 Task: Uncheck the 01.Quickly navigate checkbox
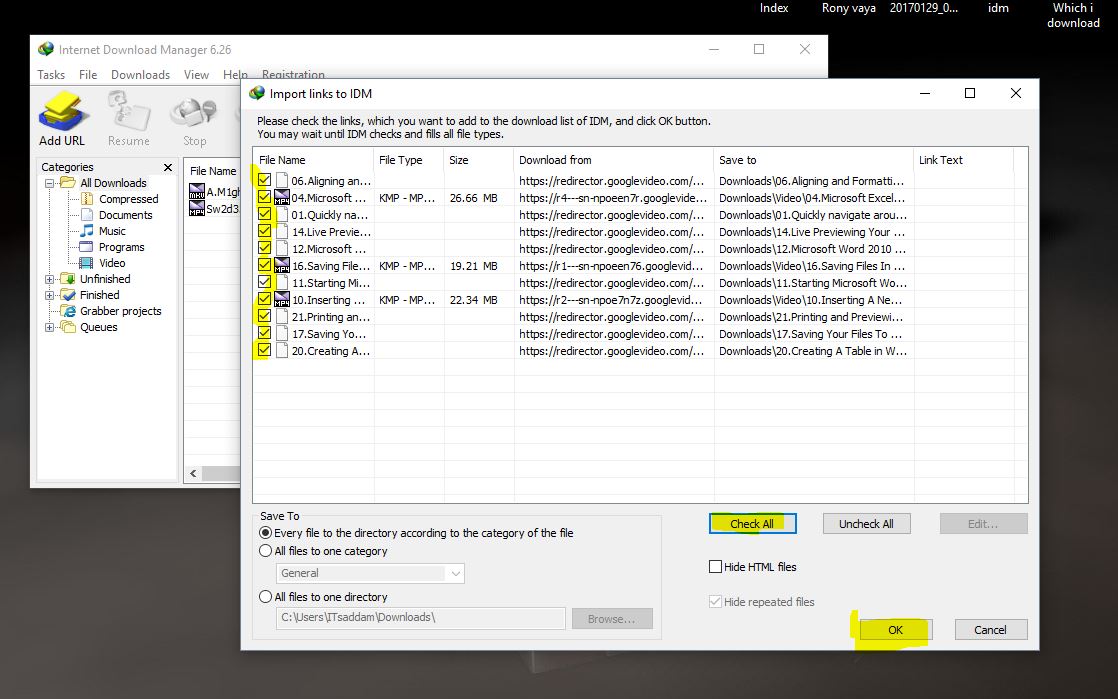click(265, 215)
